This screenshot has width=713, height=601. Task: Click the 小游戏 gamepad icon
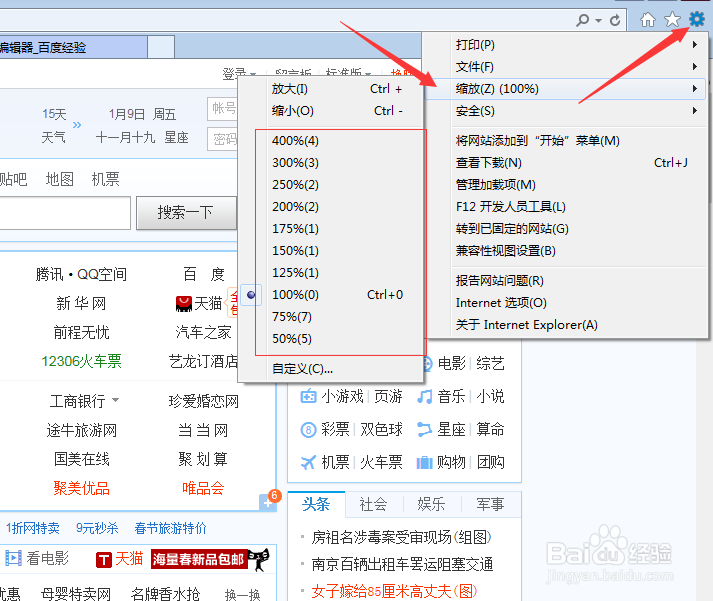click(x=308, y=396)
